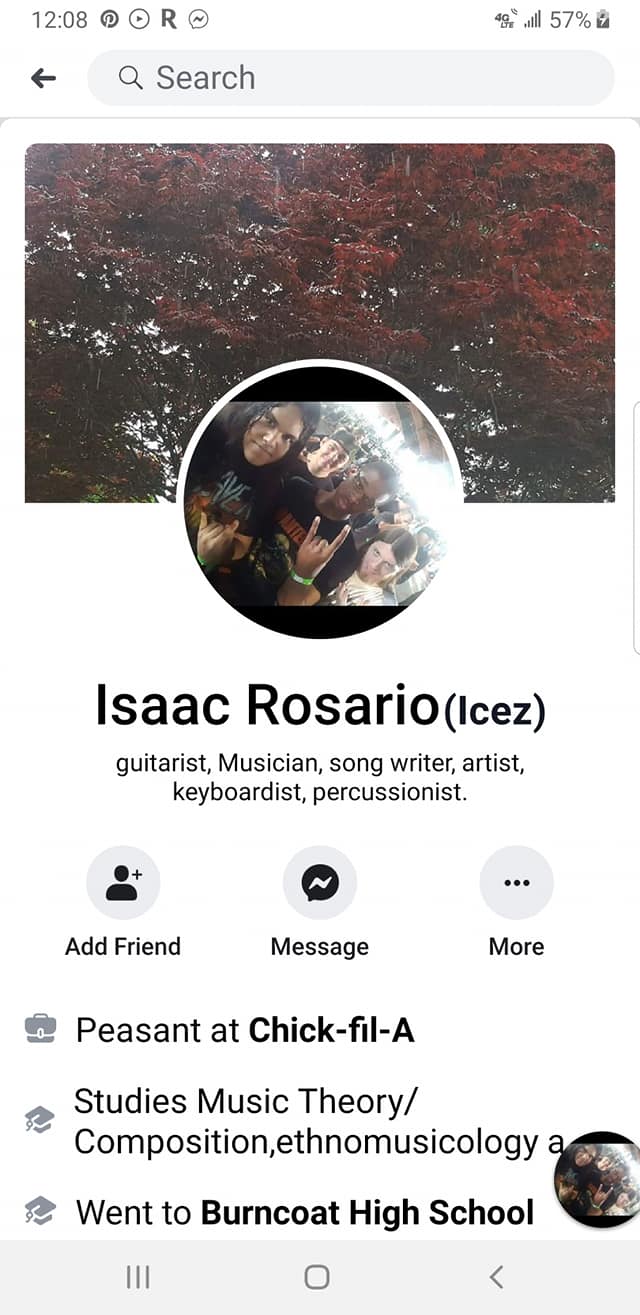Tap the back arrow beside Search
The image size is (640, 1315).
point(43,78)
